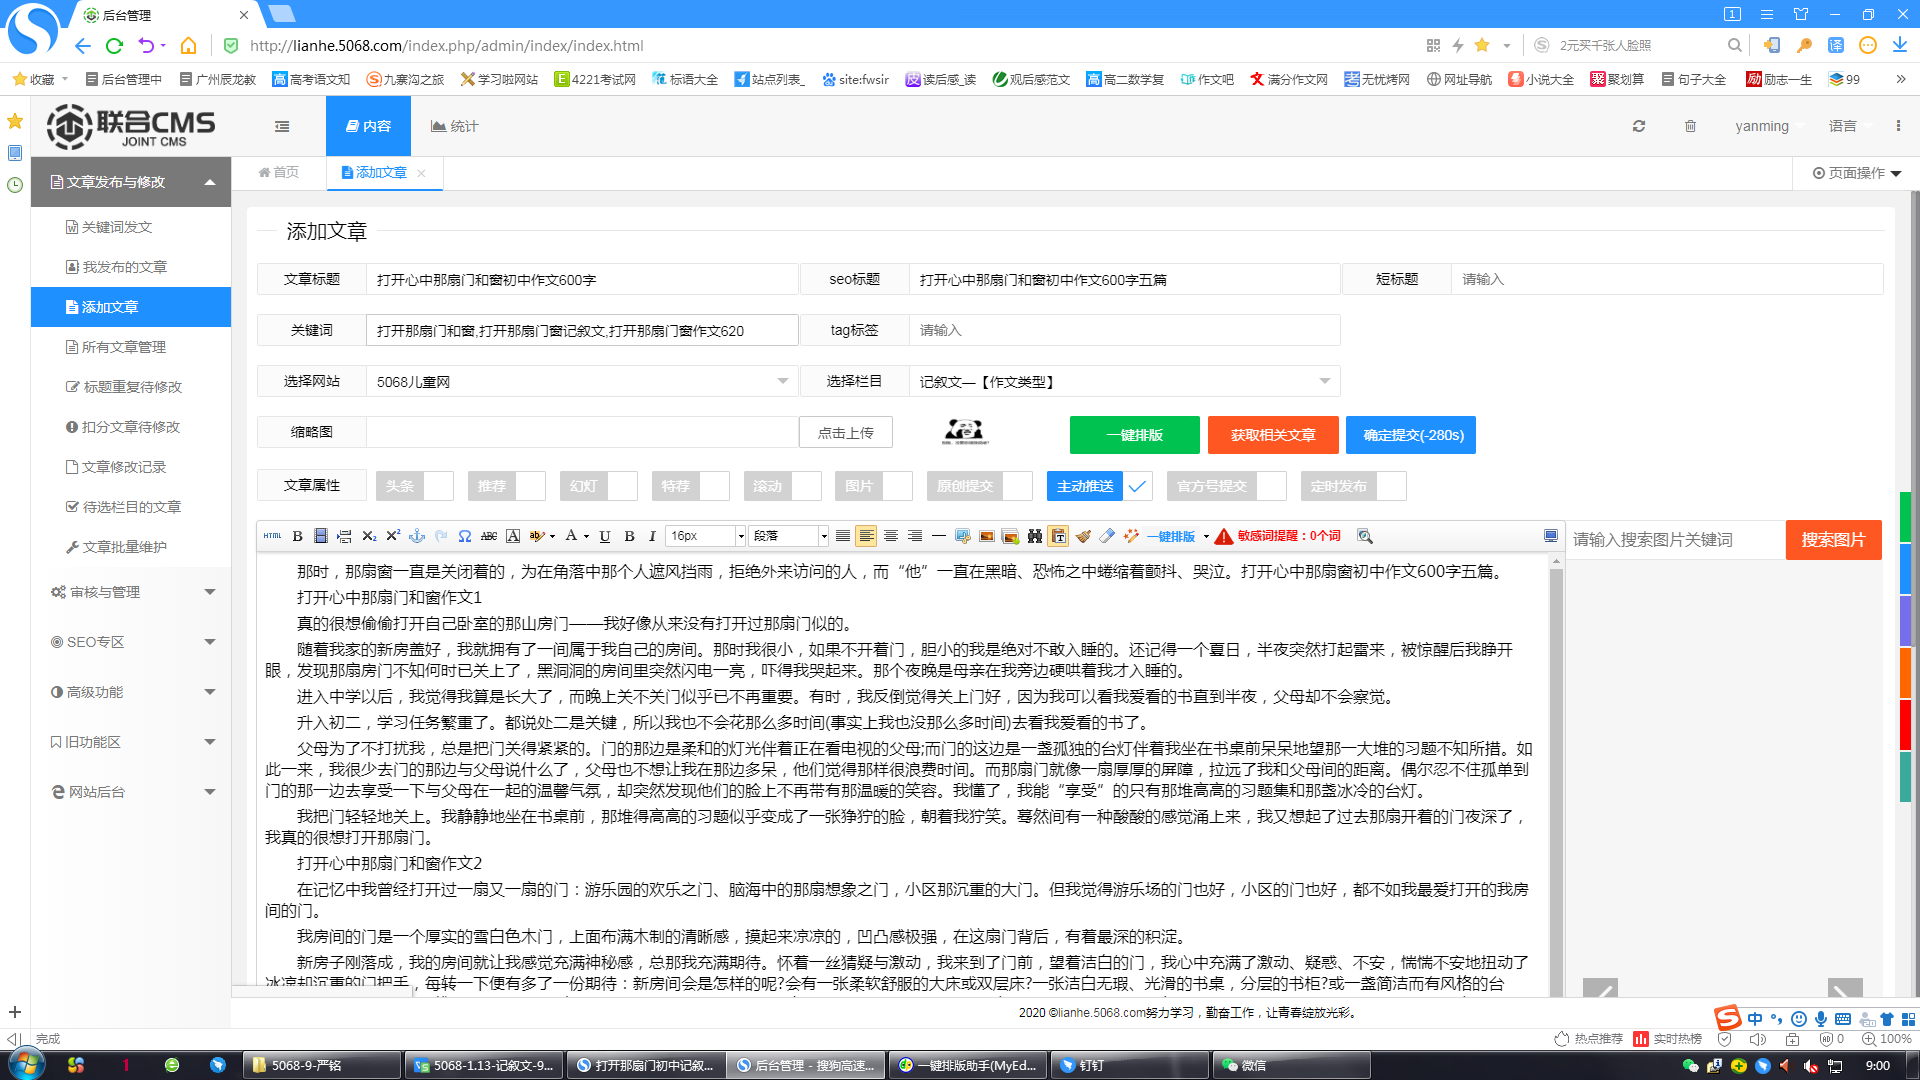Screen dimensions: 1920x1080
Task: Insert an anchor into the article
Action: point(417,536)
